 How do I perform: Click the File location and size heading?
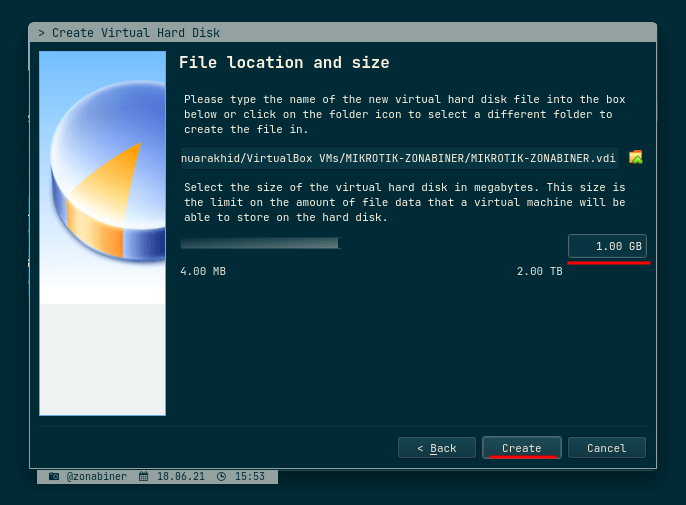point(284,63)
